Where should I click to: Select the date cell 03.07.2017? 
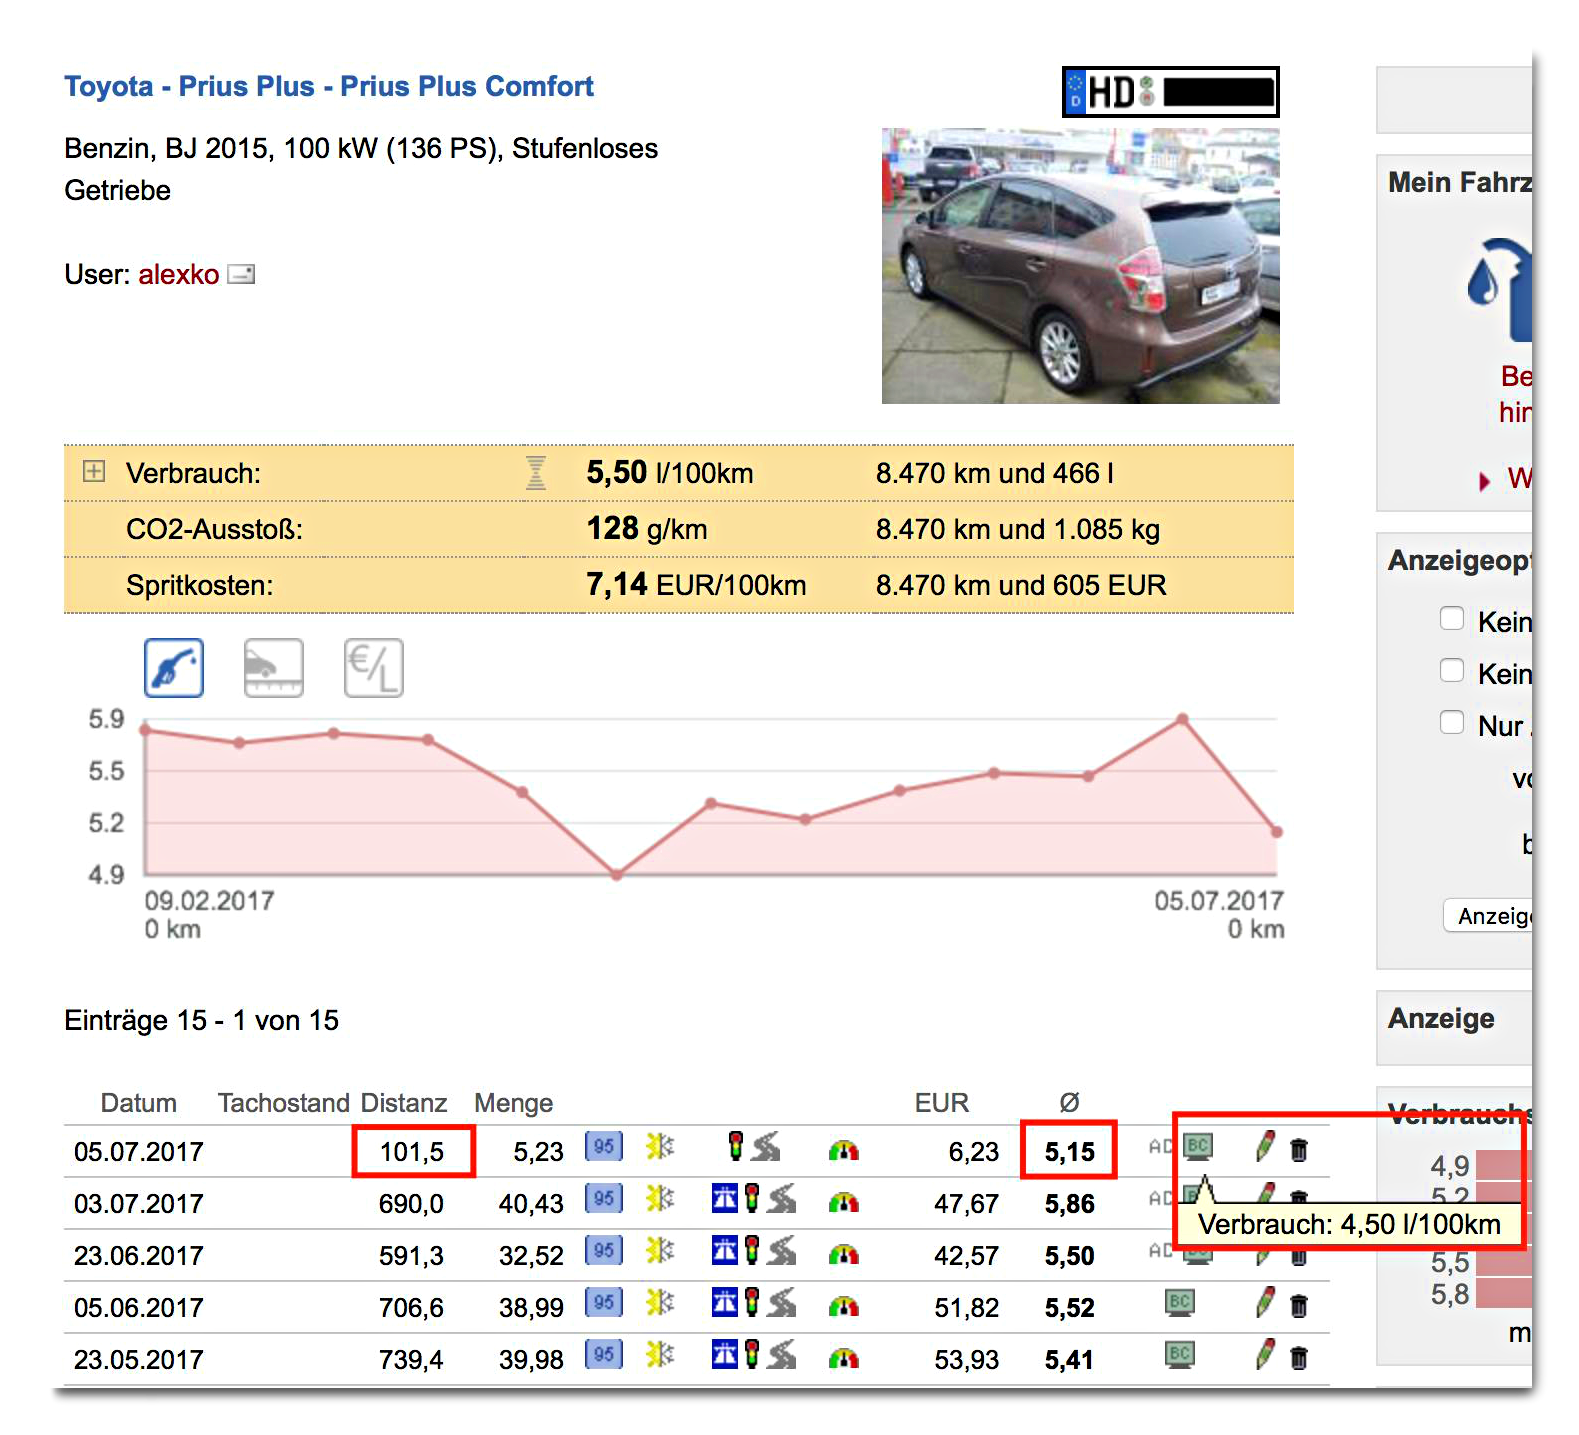pos(139,1203)
